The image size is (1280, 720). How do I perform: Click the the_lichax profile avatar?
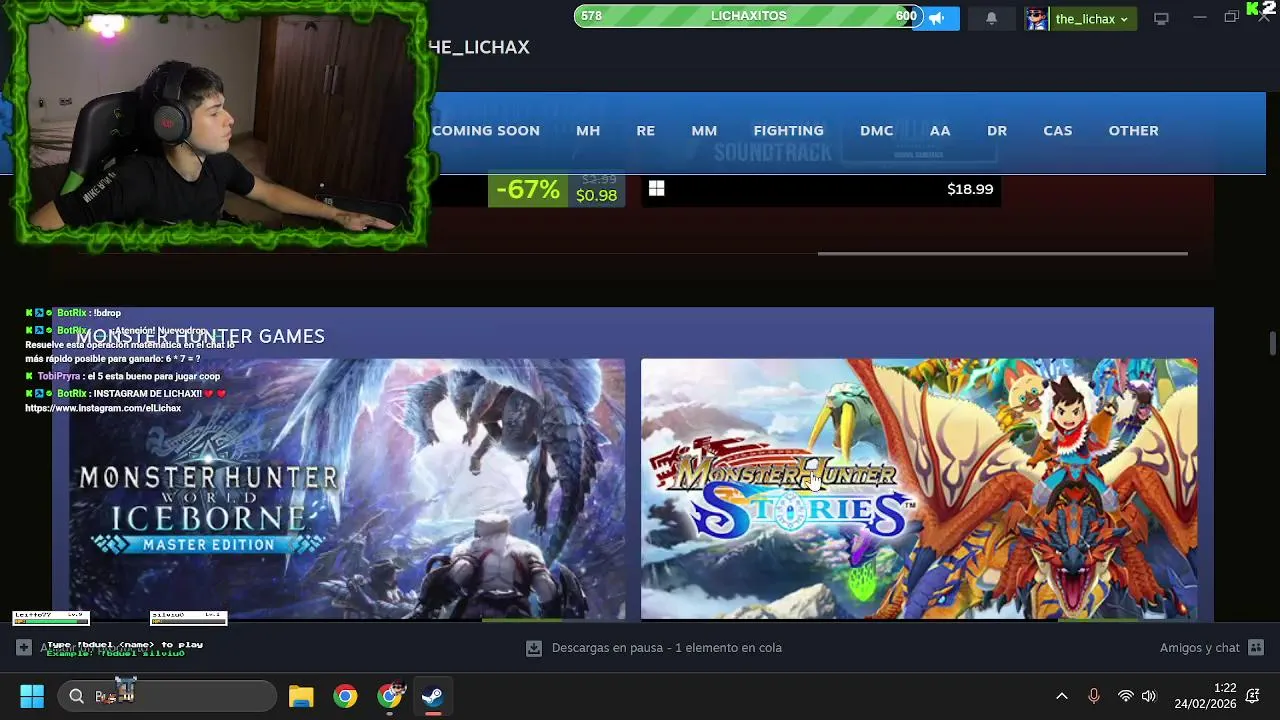[1036, 18]
